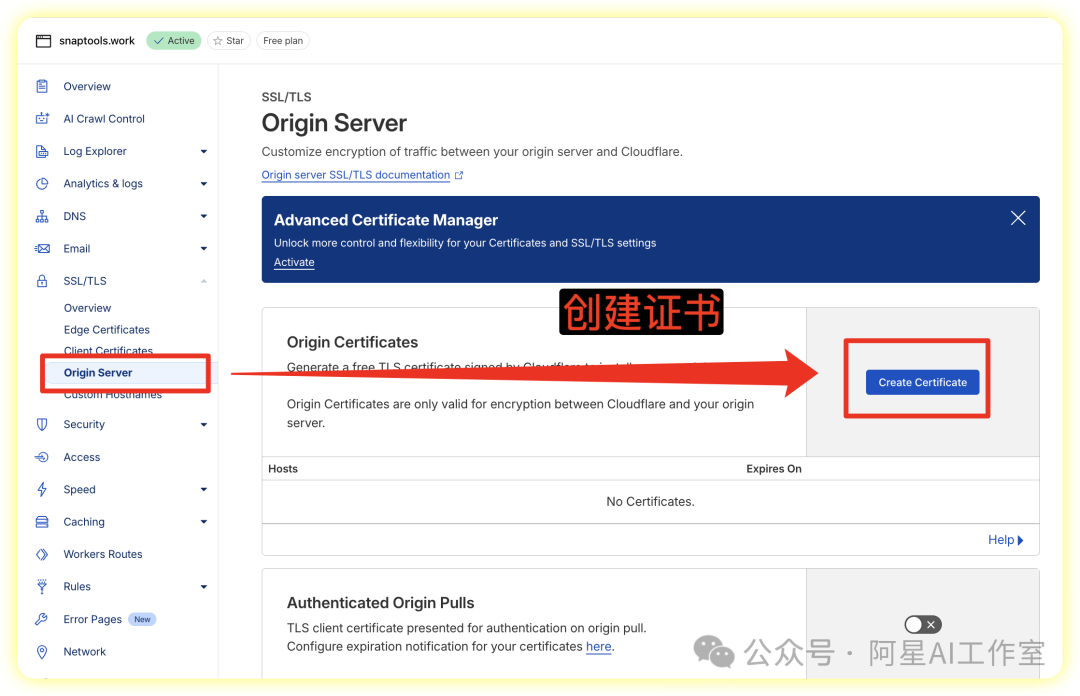
Task: Click the Workers Routes icon
Action: pos(42,554)
